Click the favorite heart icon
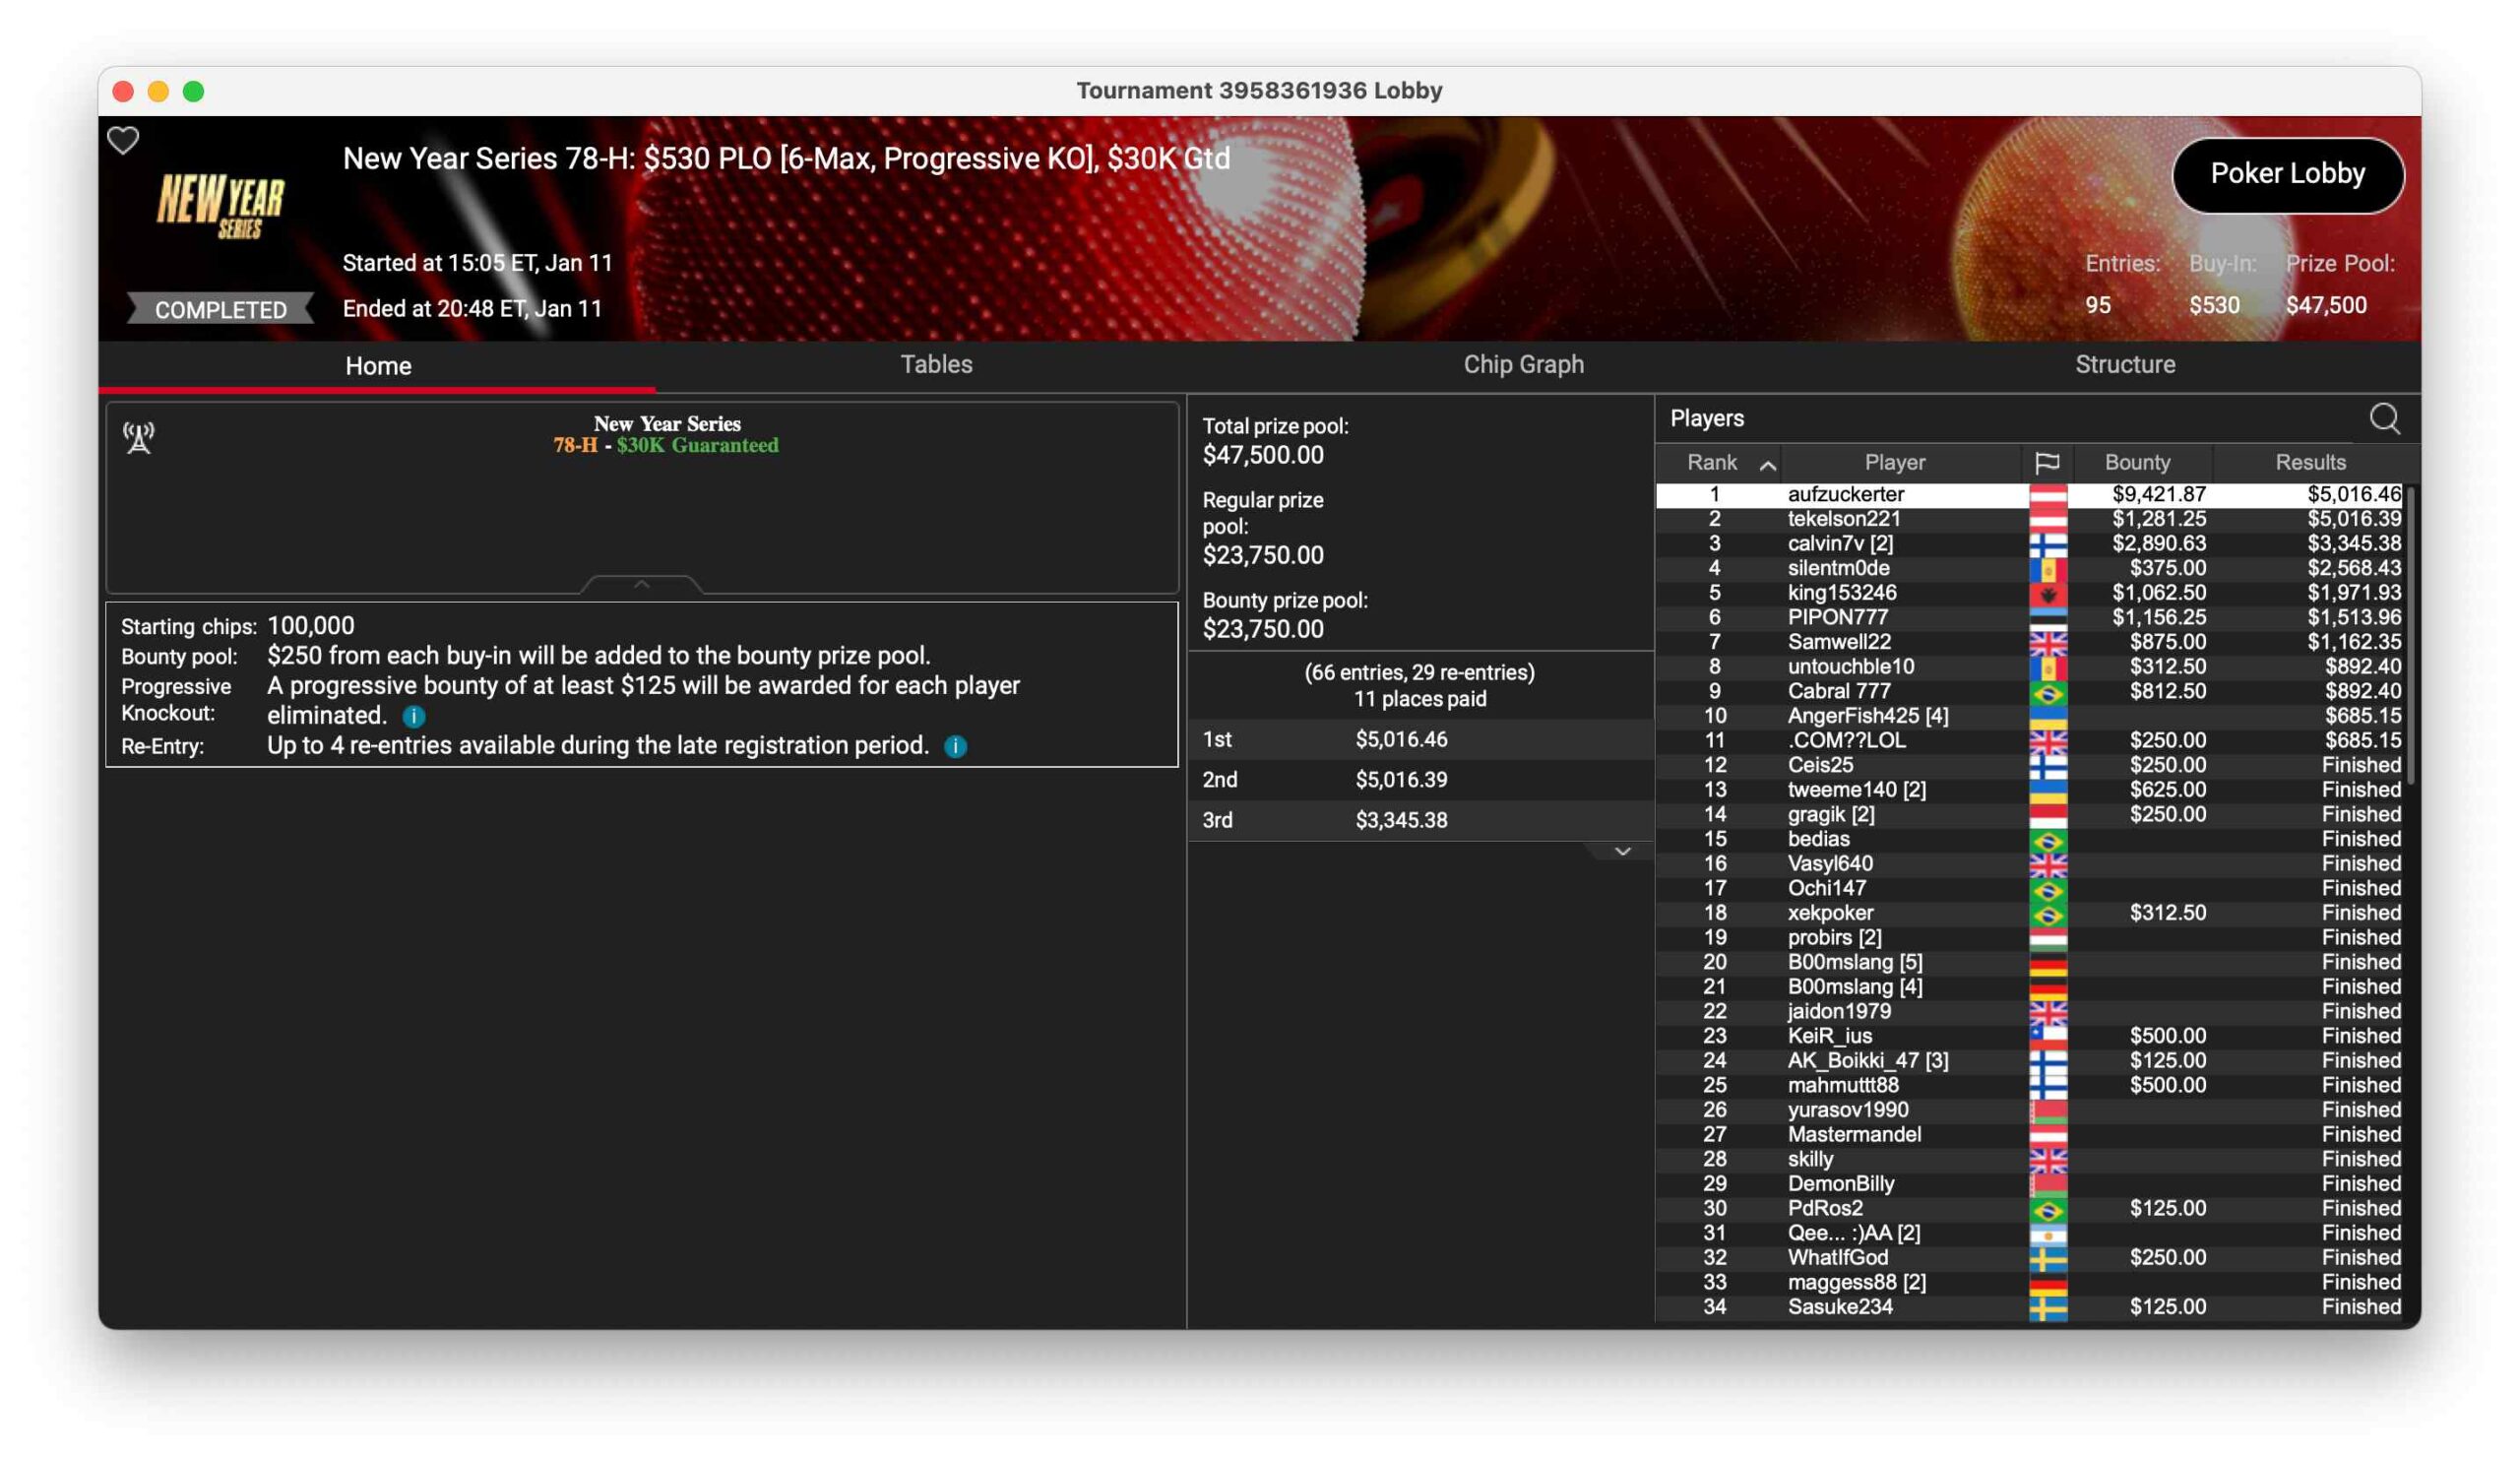The width and height of the screenshot is (2520, 1460). (x=123, y=140)
